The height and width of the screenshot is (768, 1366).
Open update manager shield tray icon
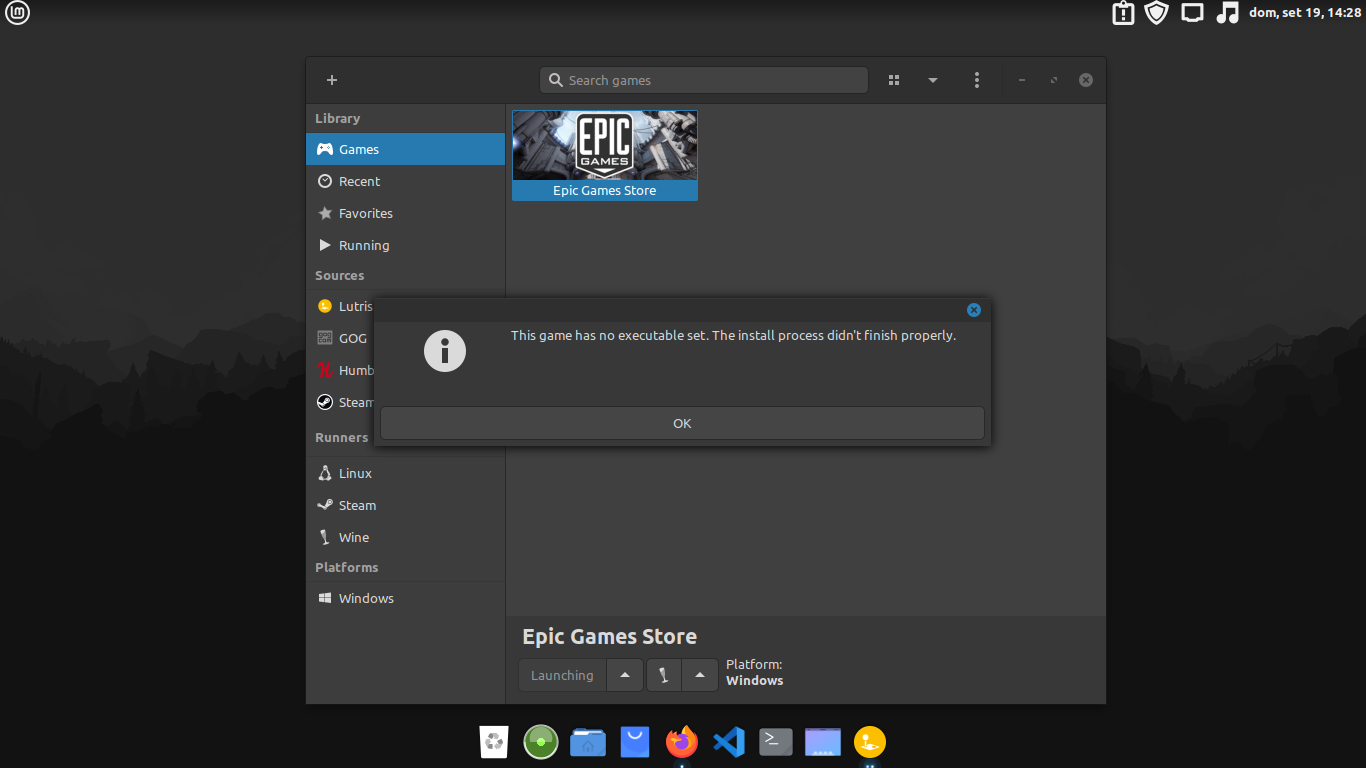(x=1156, y=13)
